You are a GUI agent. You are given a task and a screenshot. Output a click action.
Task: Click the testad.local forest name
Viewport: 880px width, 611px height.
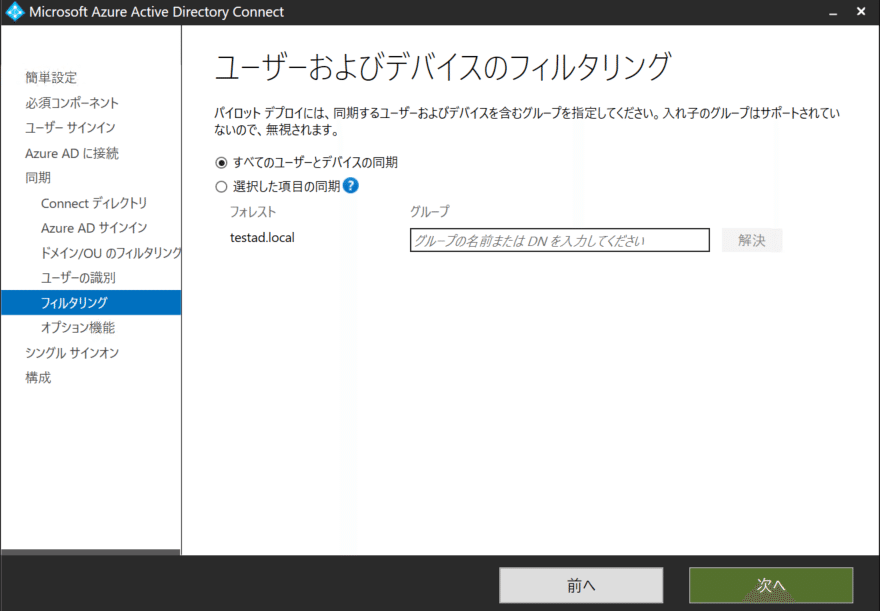[262, 238]
